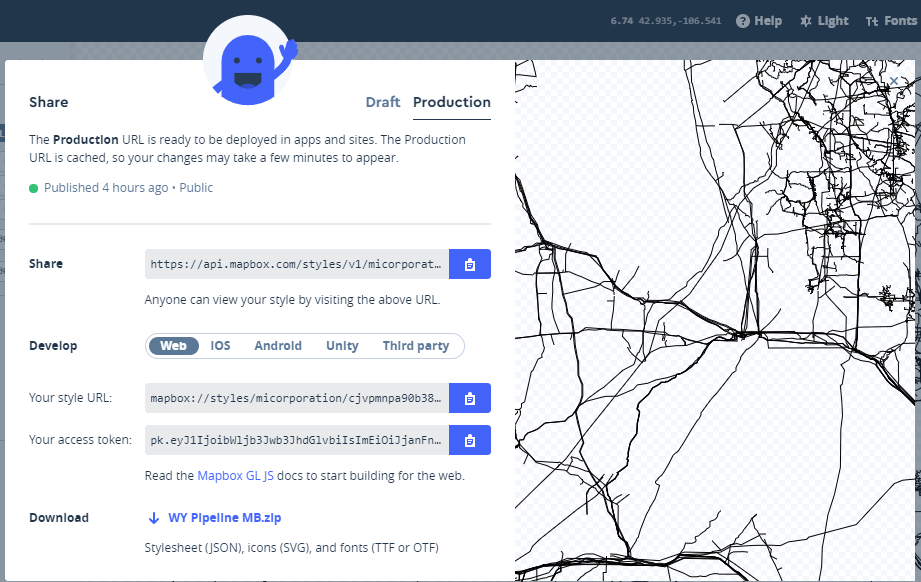Select the Production tab

pyautogui.click(x=452, y=102)
